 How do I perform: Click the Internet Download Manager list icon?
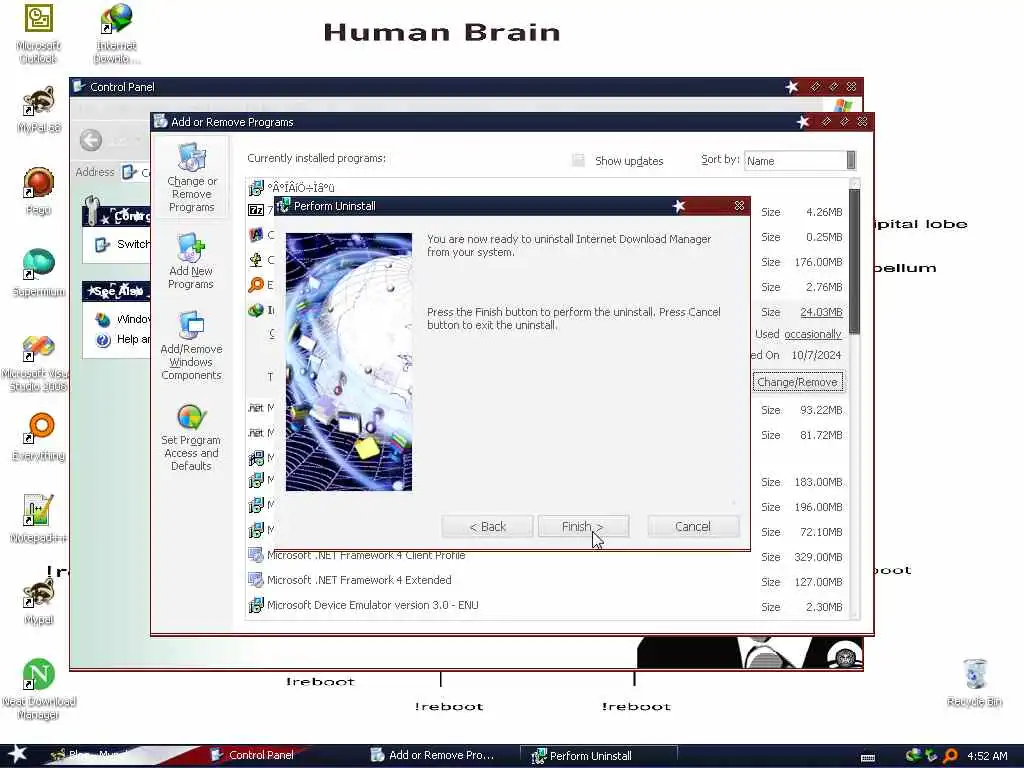(256, 310)
